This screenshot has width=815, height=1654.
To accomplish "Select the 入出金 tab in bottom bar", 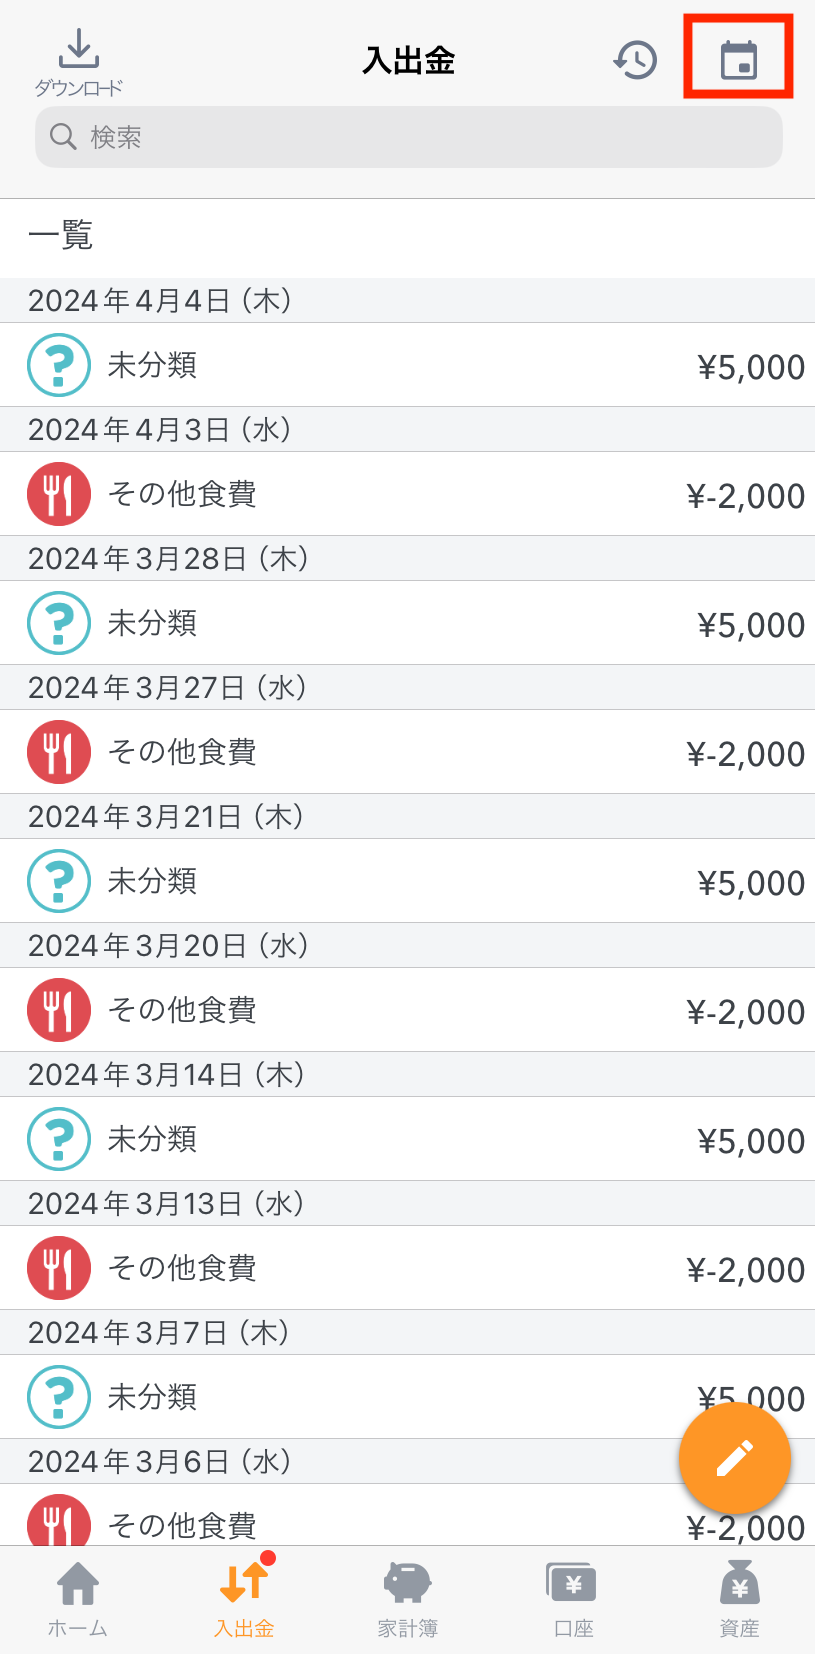I will [x=244, y=1599].
